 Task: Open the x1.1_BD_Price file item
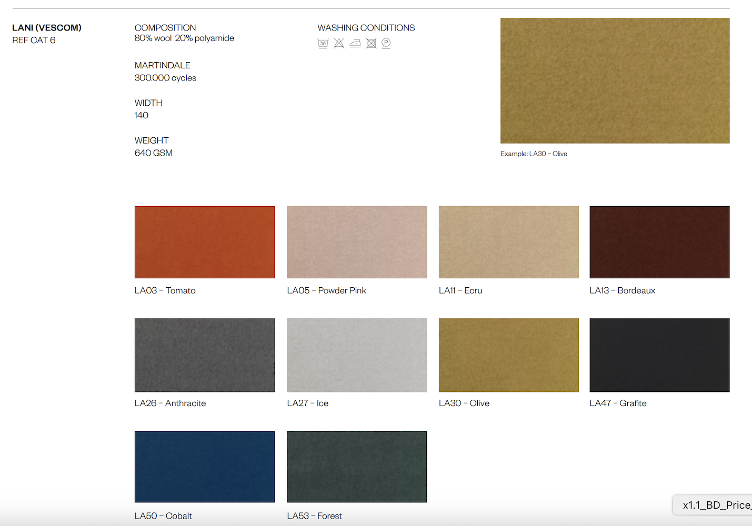pyautogui.click(x=715, y=505)
